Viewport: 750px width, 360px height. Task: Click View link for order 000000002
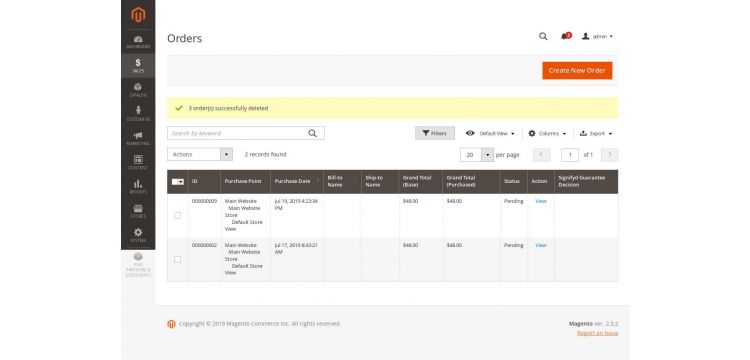pyautogui.click(x=540, y=245)
